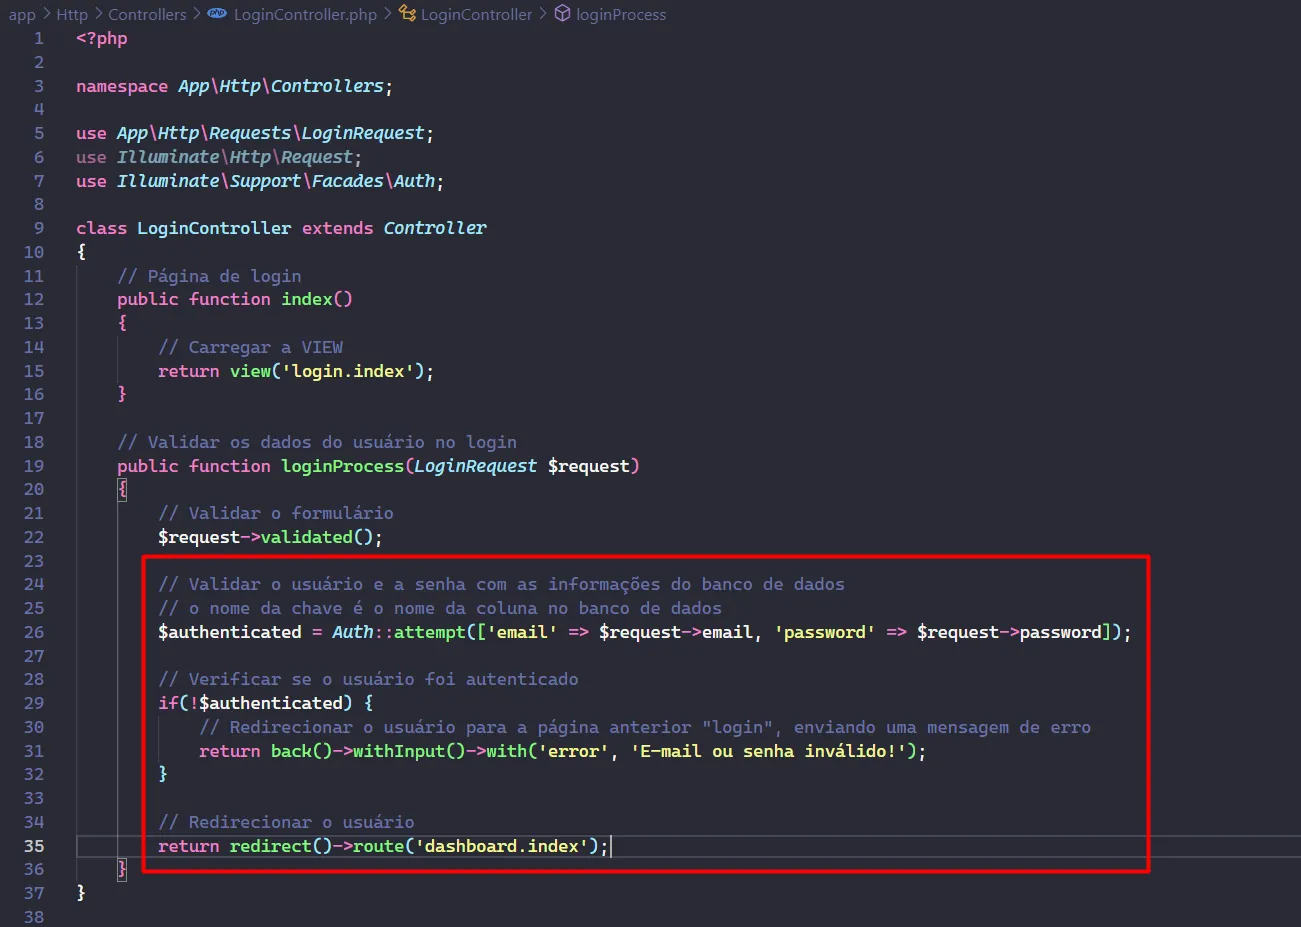Place cursor on 'dashboard.index' route string
1301x927 pixels.
pyautogui.click(x=500, y=846)
